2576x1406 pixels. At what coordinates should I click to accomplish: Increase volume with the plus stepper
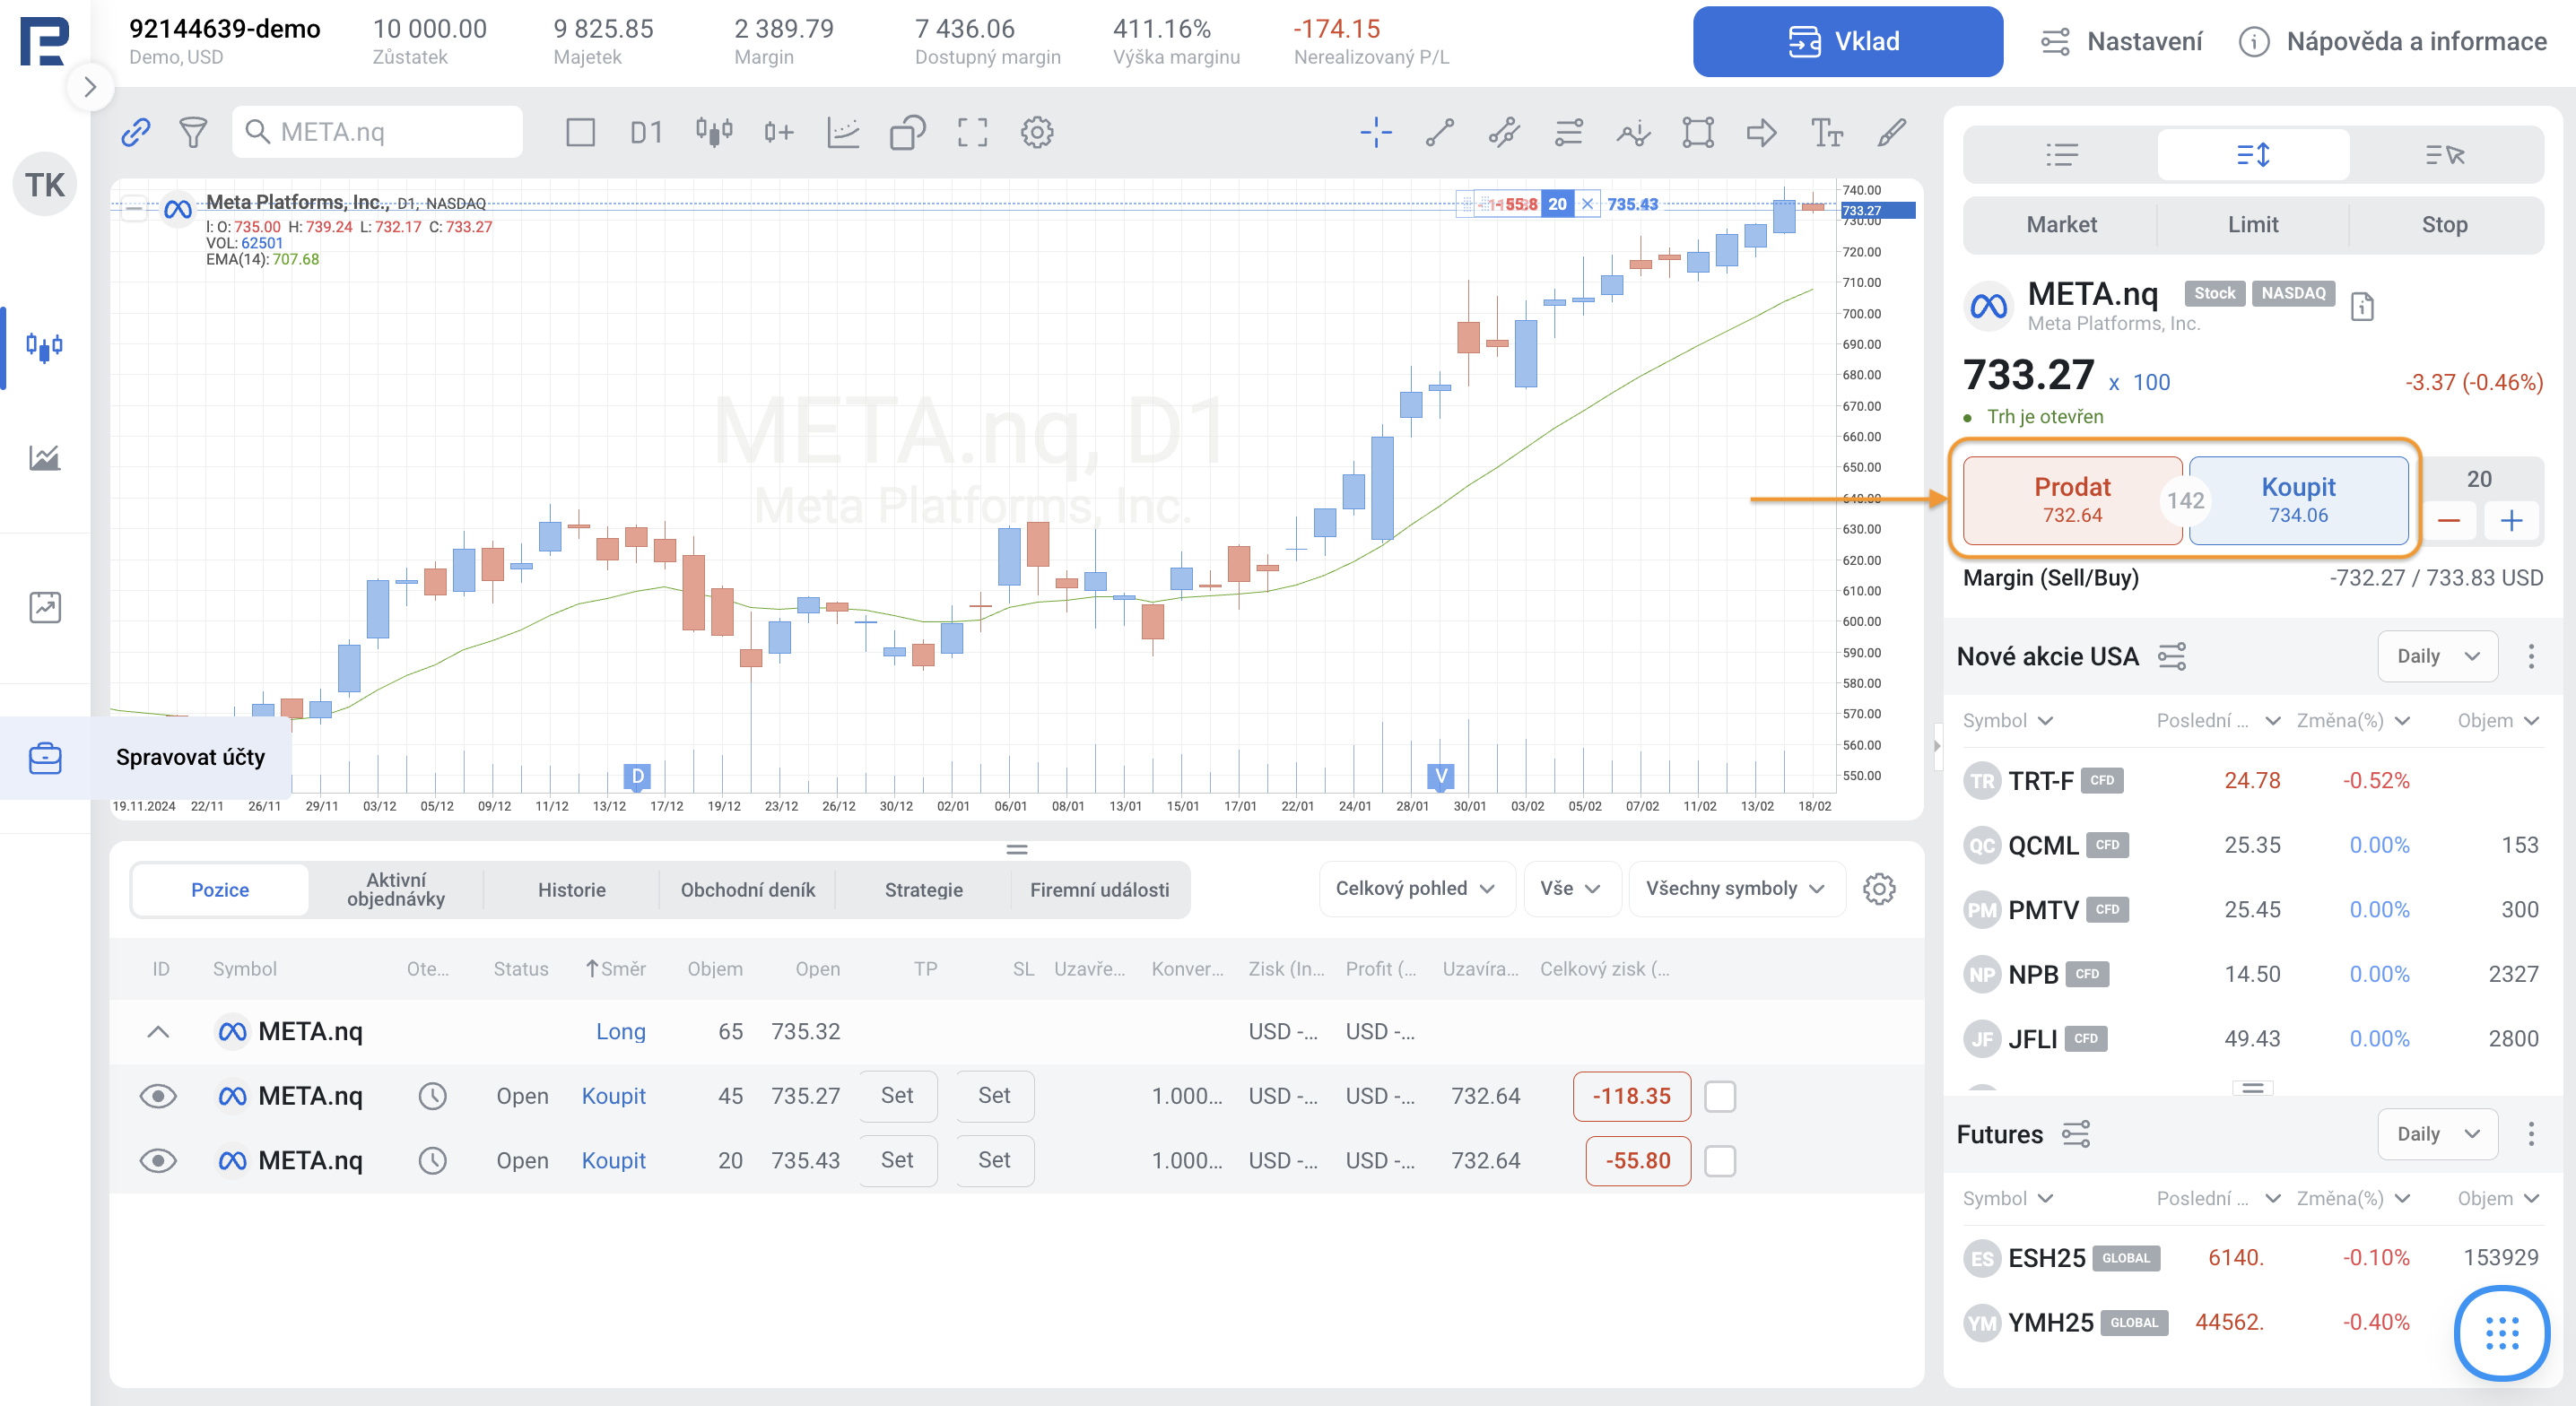coord(2510,521)
